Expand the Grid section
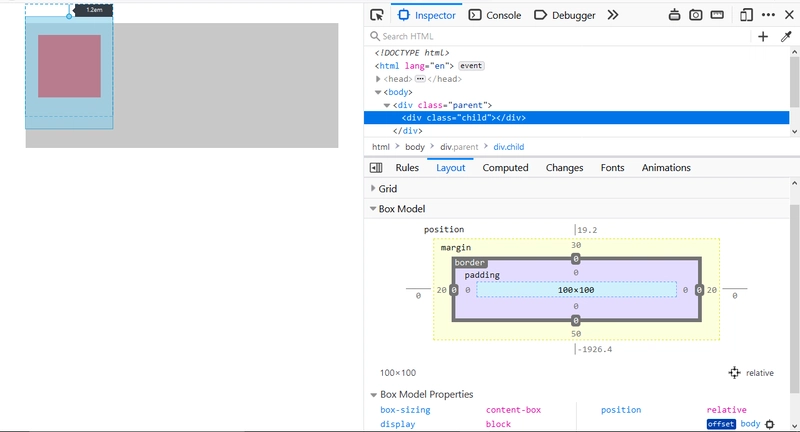 374,188
